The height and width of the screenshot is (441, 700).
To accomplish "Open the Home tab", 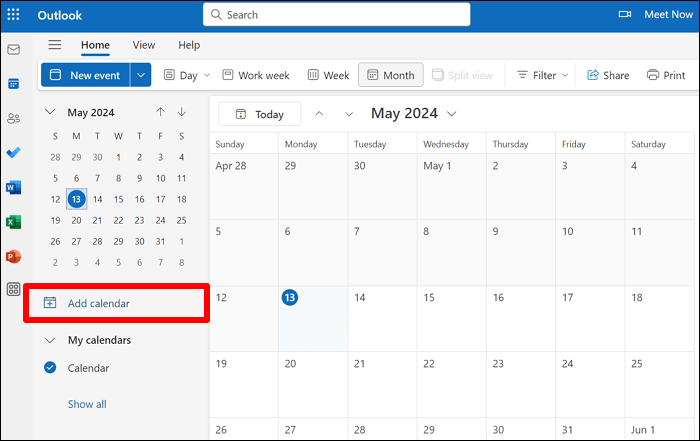I will click(x=95, y=45).
